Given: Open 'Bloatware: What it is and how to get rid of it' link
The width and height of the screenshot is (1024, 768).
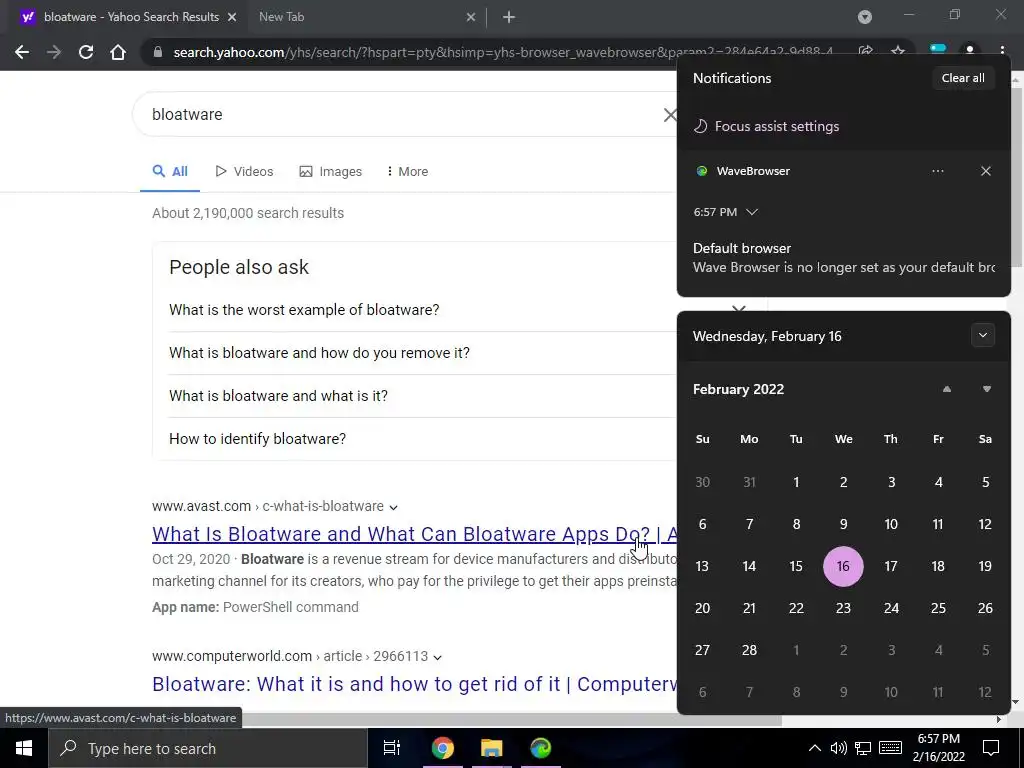Looking at the screenshot, I should click(x=414, y=684).
